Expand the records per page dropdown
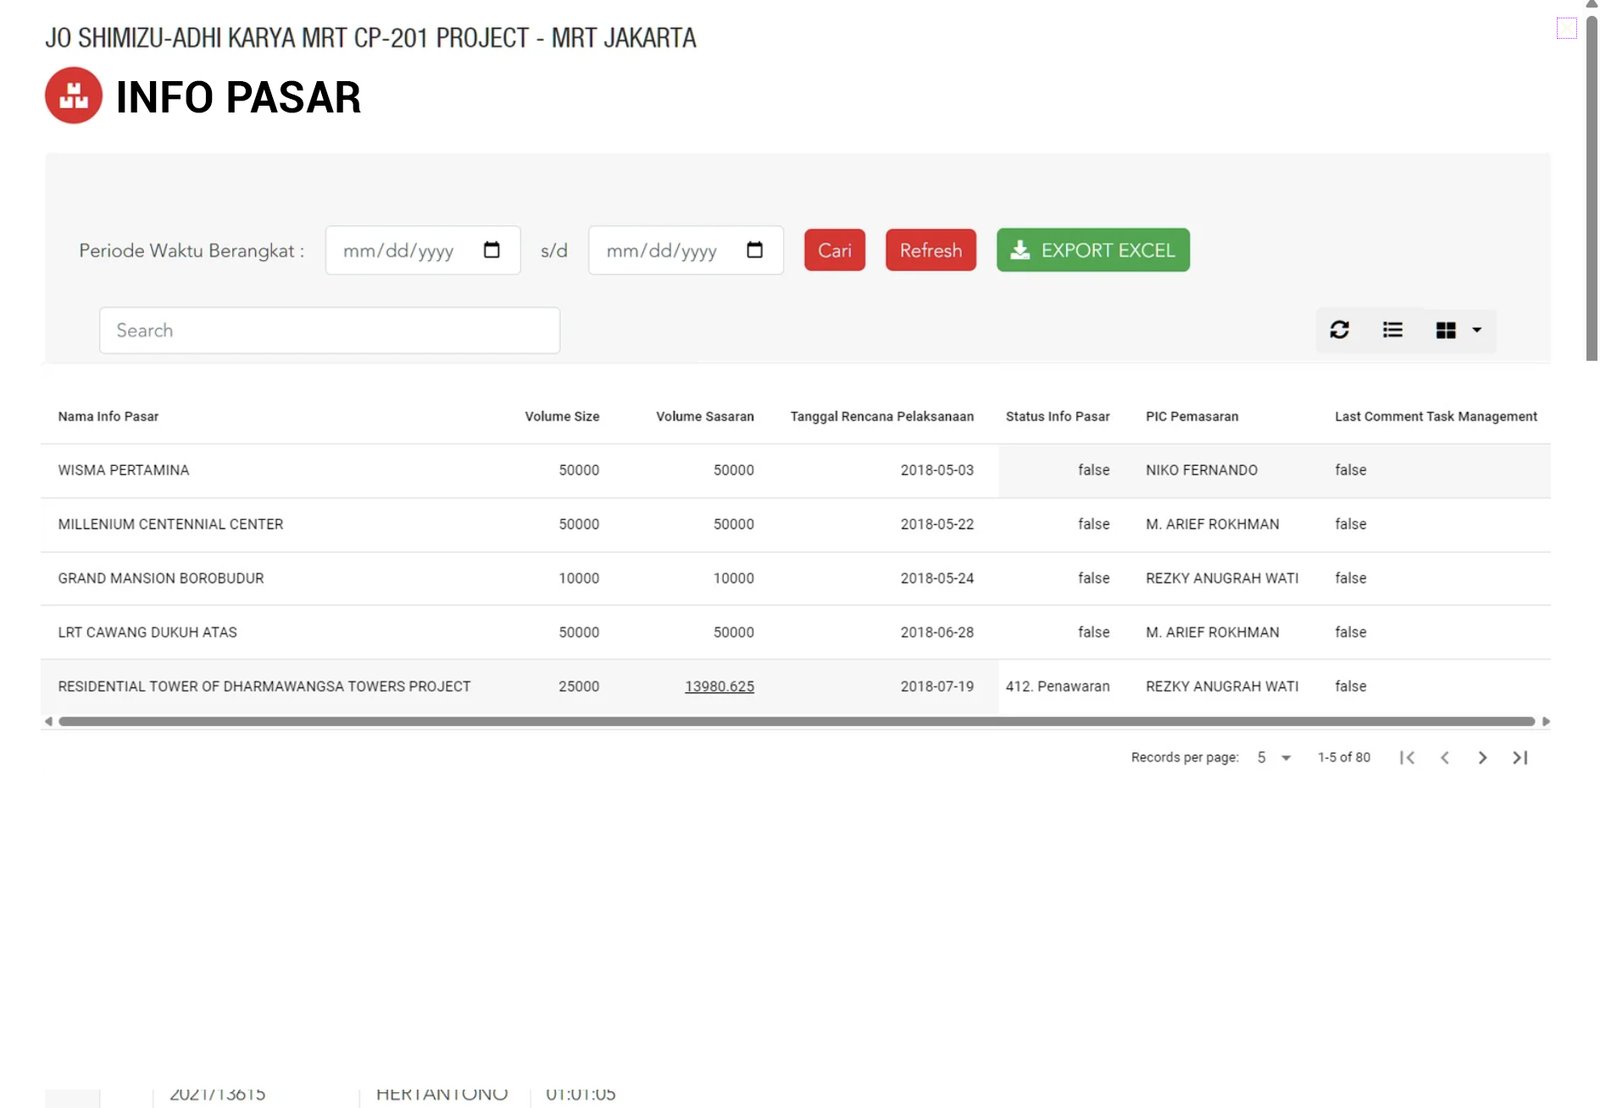 coord(1274,758)
